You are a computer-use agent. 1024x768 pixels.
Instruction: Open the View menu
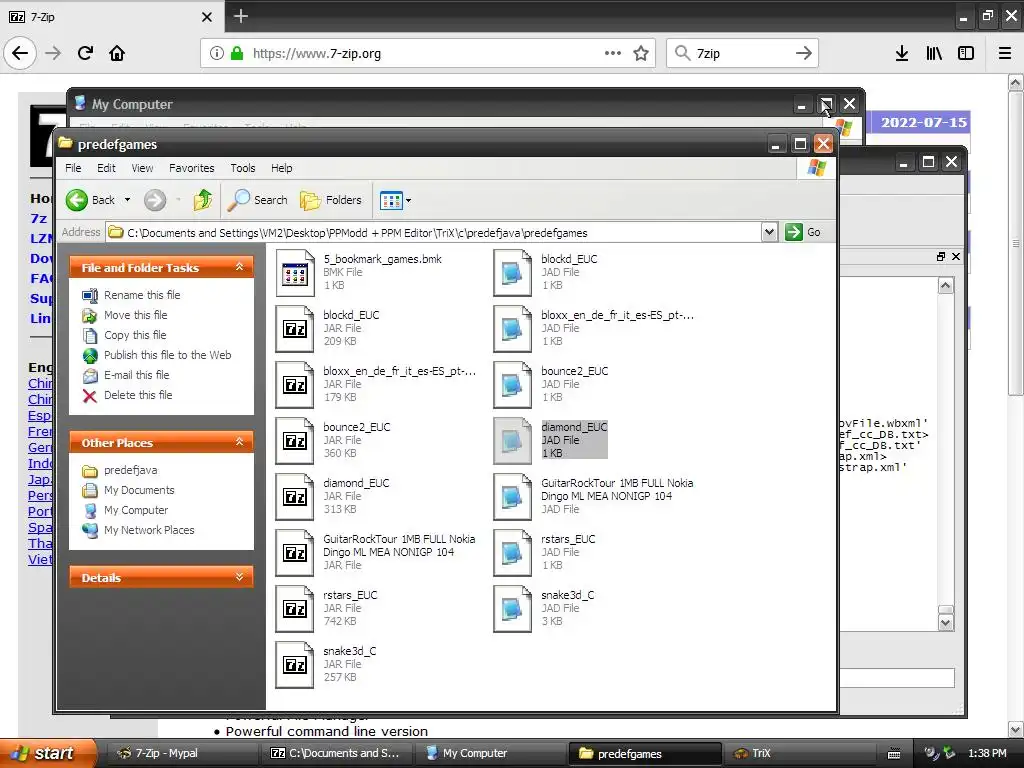click(142, 168)
